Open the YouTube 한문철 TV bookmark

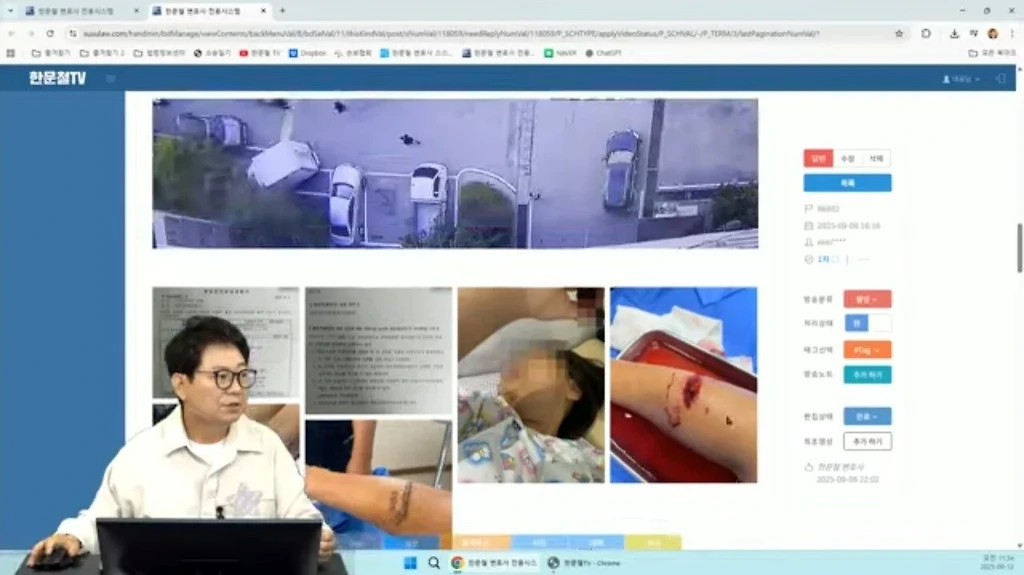tap(260, 53)
